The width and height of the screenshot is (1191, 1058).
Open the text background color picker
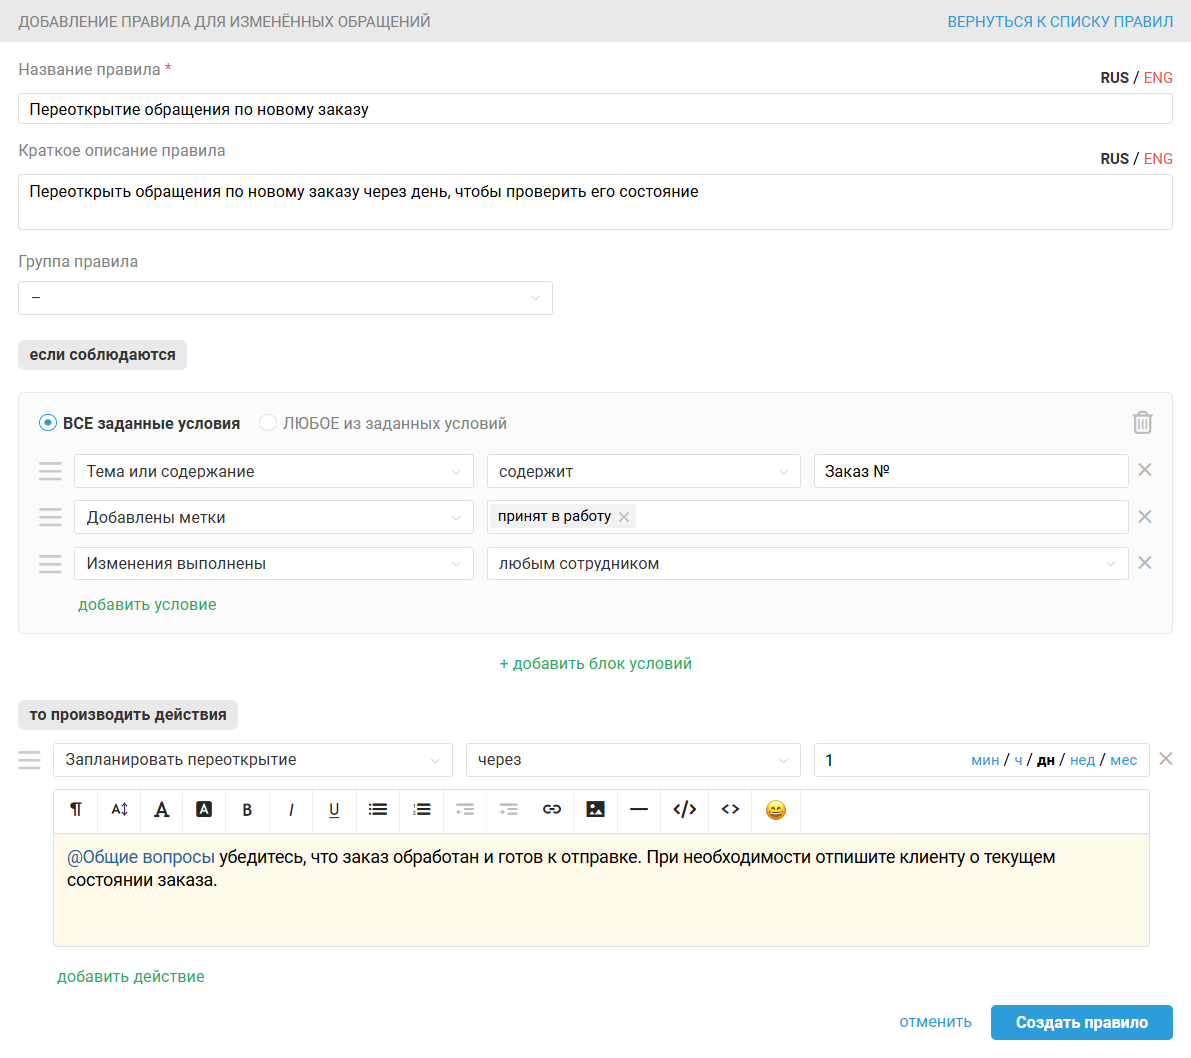click(204, 810)
